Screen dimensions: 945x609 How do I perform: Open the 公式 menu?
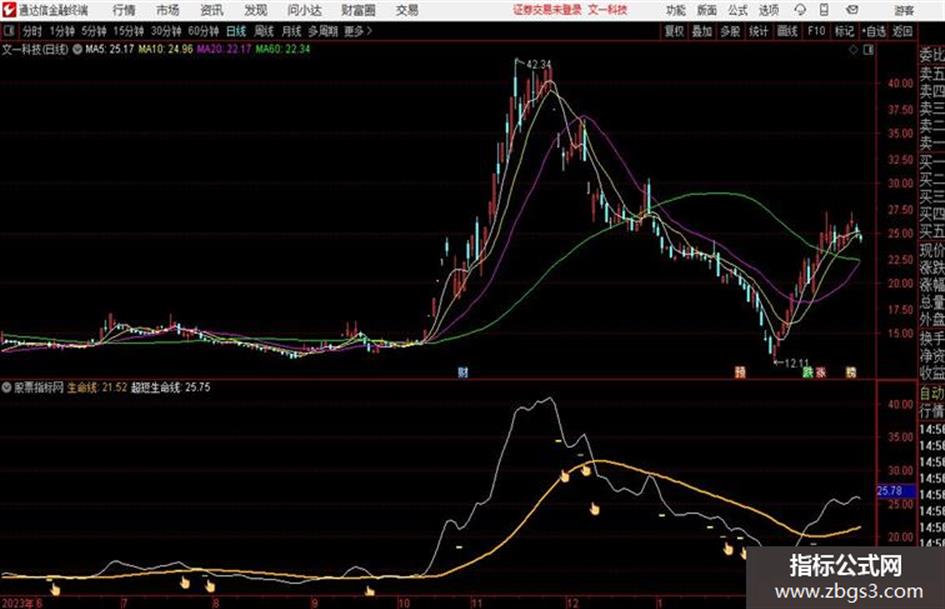coord(738,10)
